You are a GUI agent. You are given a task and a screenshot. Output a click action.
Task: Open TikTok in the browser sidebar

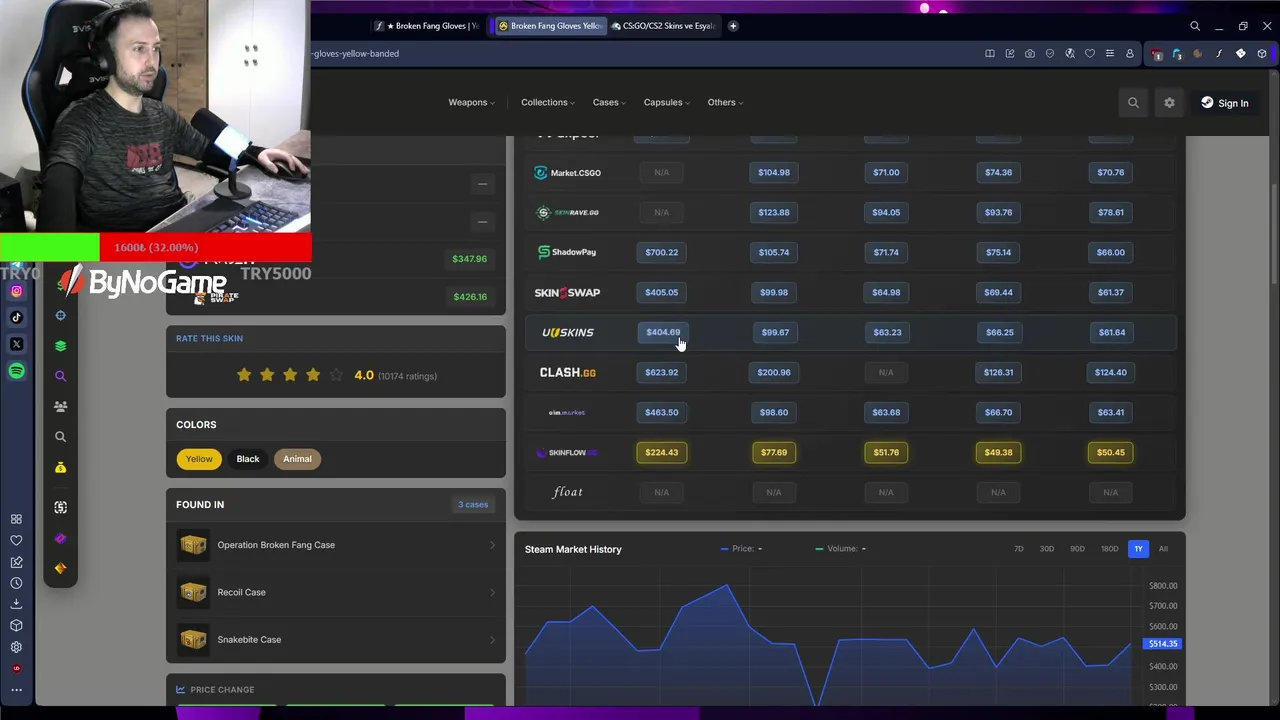[16, 317]
